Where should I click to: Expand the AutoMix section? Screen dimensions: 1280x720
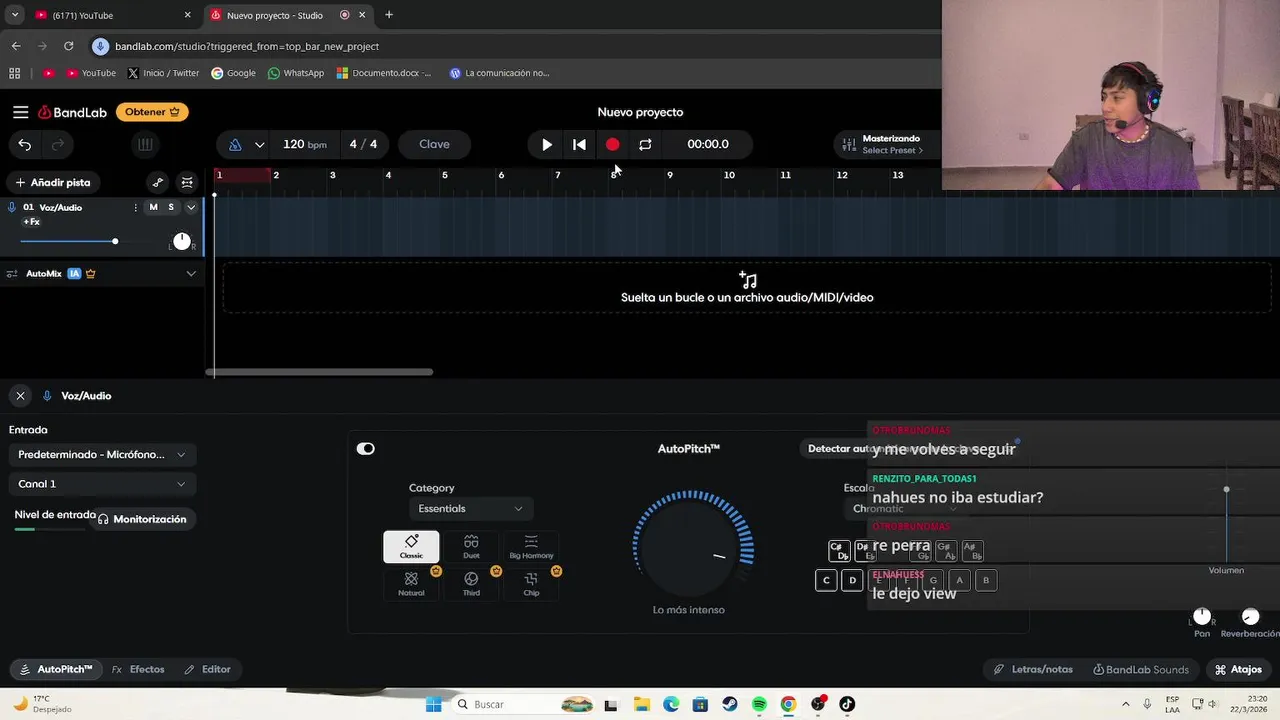191,273
